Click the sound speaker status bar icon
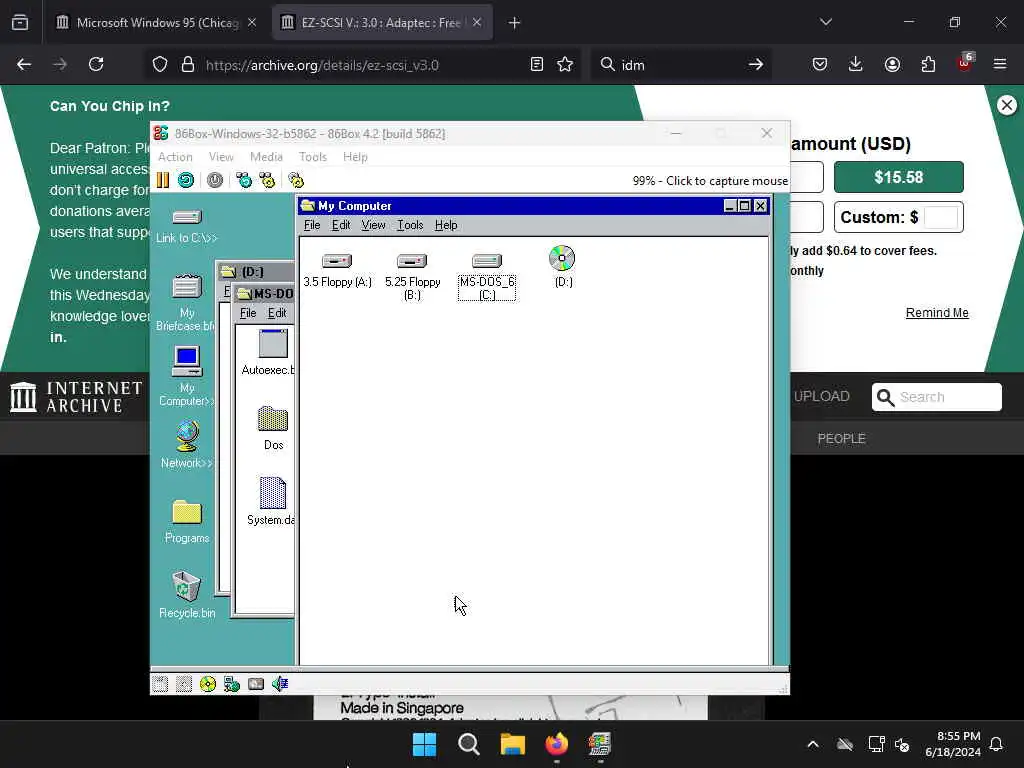The image size is (1024, 768). point(280,684)
